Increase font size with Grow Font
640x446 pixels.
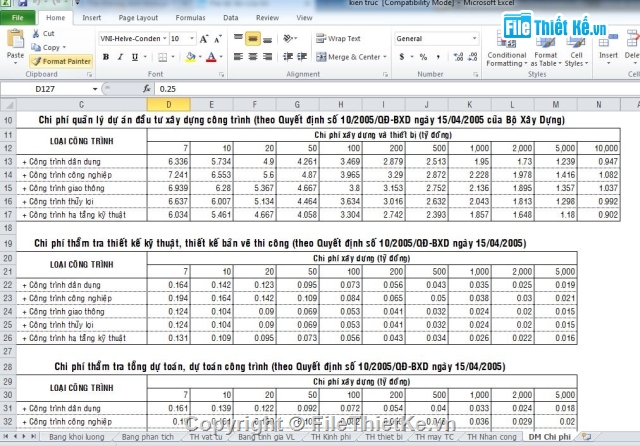coord(204,39)
